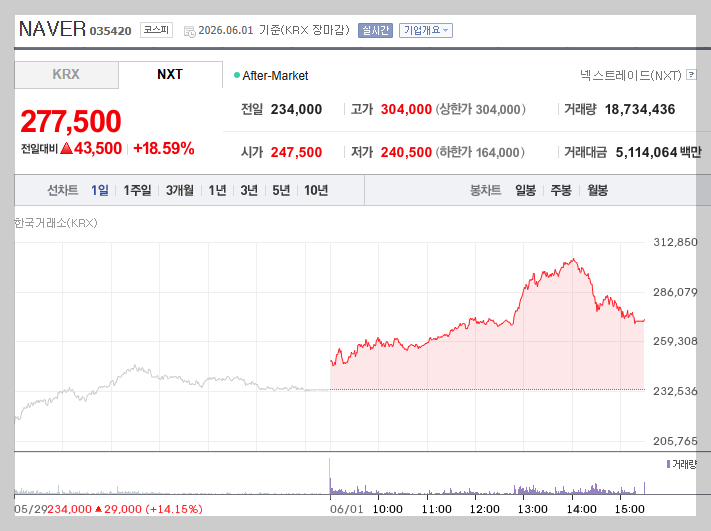This screenshot has width=711, height=531.
Task: Switch to 주봉 candle chart
Action: (561, 190)
